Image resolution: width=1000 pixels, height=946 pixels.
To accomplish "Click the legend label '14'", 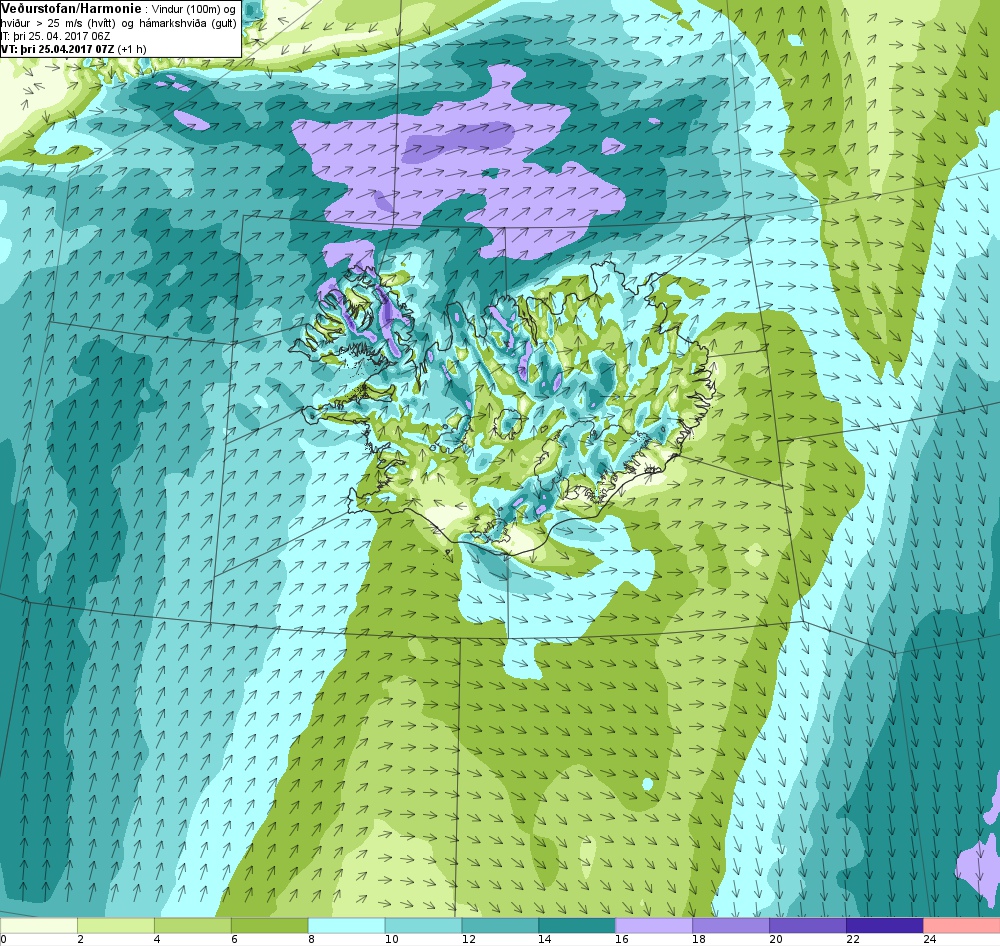I will (x=545, y=939).
